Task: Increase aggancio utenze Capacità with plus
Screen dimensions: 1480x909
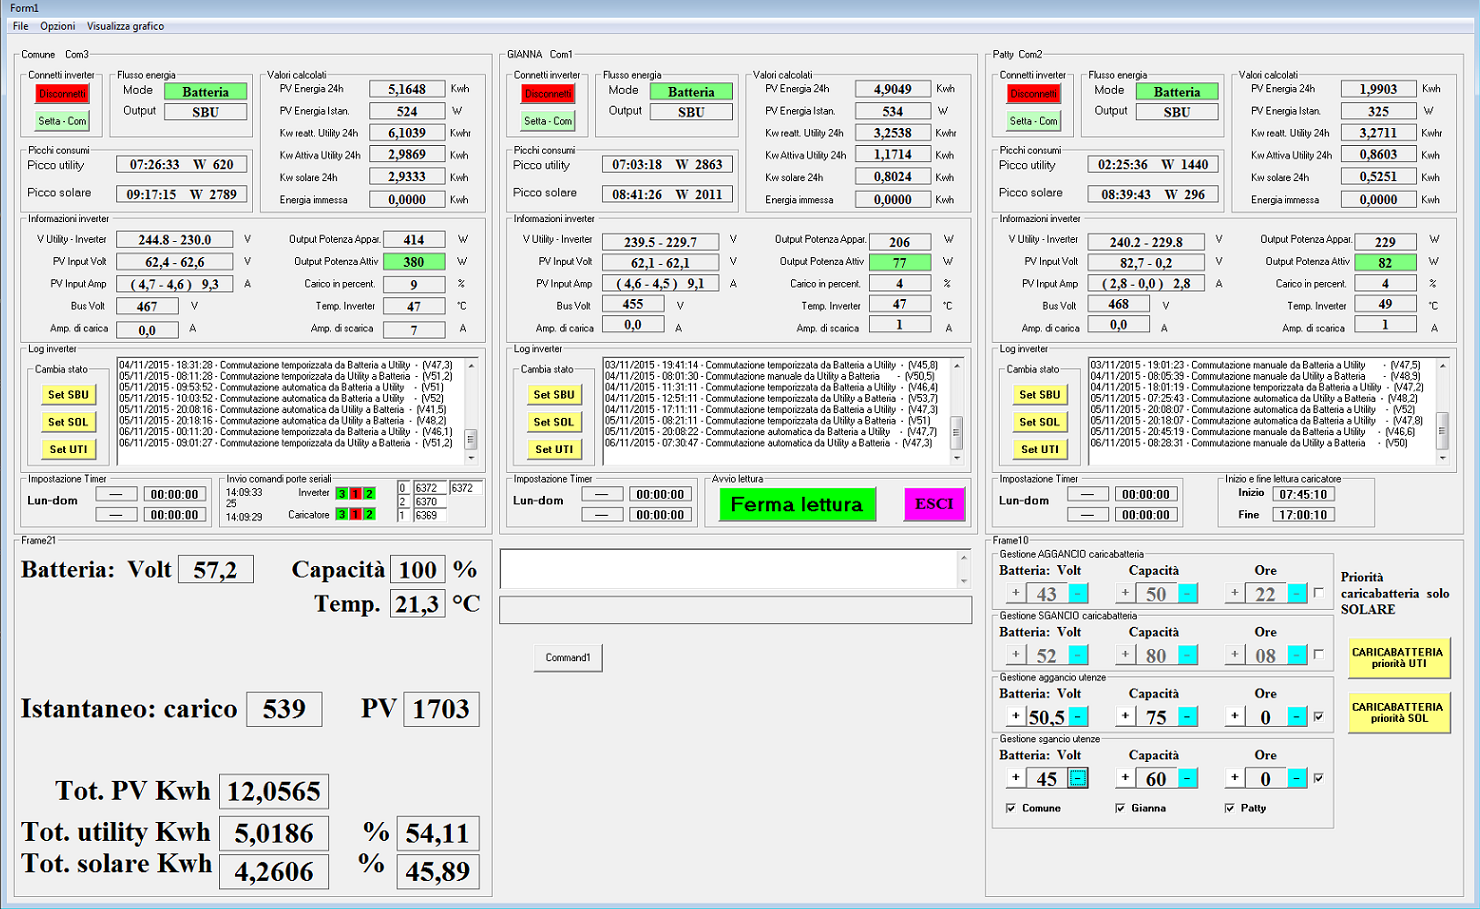Action: 1125,717
